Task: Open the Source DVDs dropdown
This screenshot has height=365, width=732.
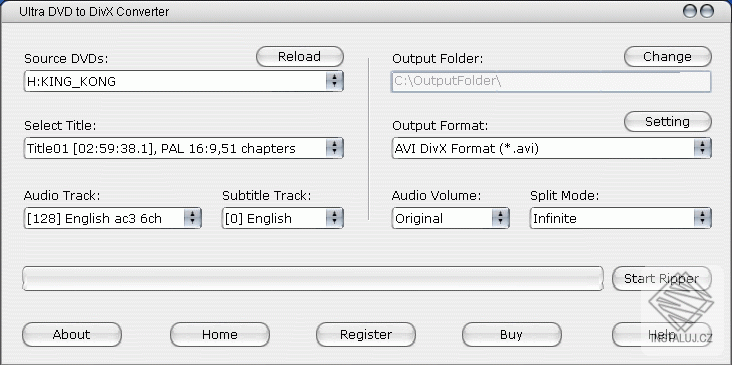Action: [x=183, y=81]
